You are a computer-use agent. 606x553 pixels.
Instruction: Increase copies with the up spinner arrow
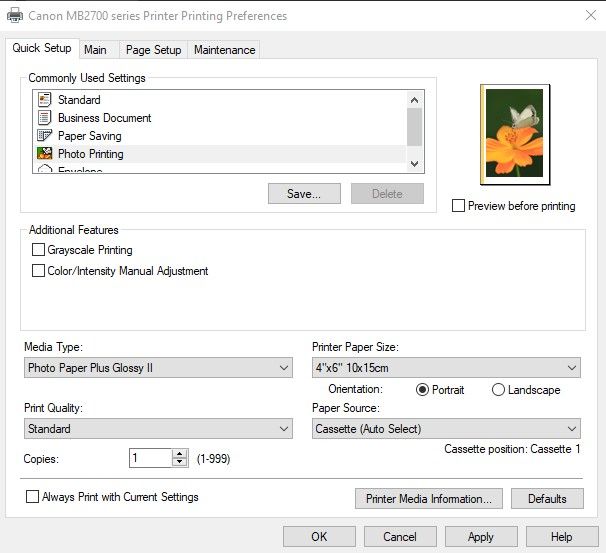pyautogui.click(x=180, y=453)
